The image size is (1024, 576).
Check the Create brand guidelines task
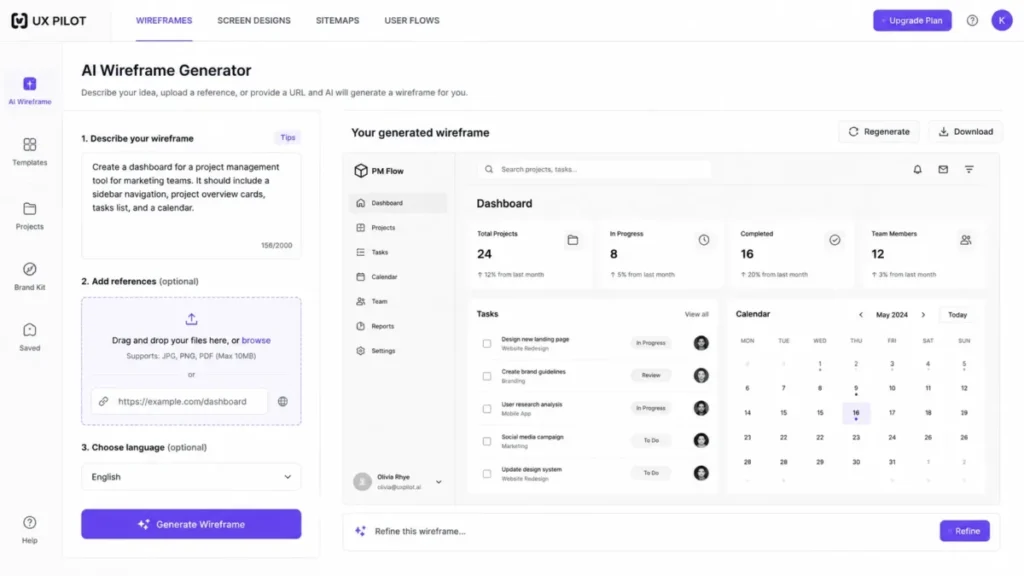487,376
